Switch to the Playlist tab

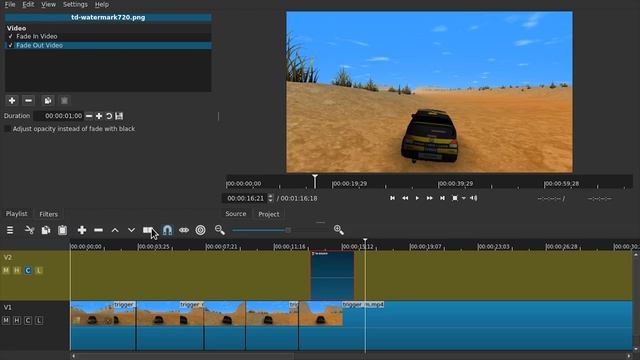[x=16, y=213]
